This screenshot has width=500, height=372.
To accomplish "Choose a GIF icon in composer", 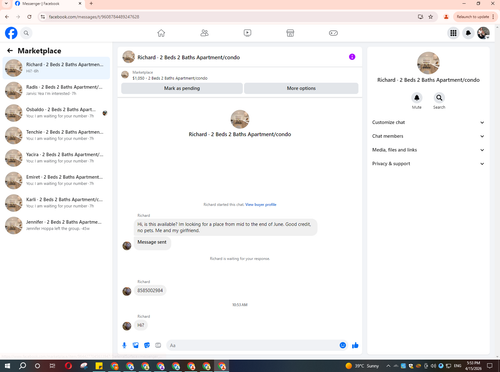I will coord(158,345).
